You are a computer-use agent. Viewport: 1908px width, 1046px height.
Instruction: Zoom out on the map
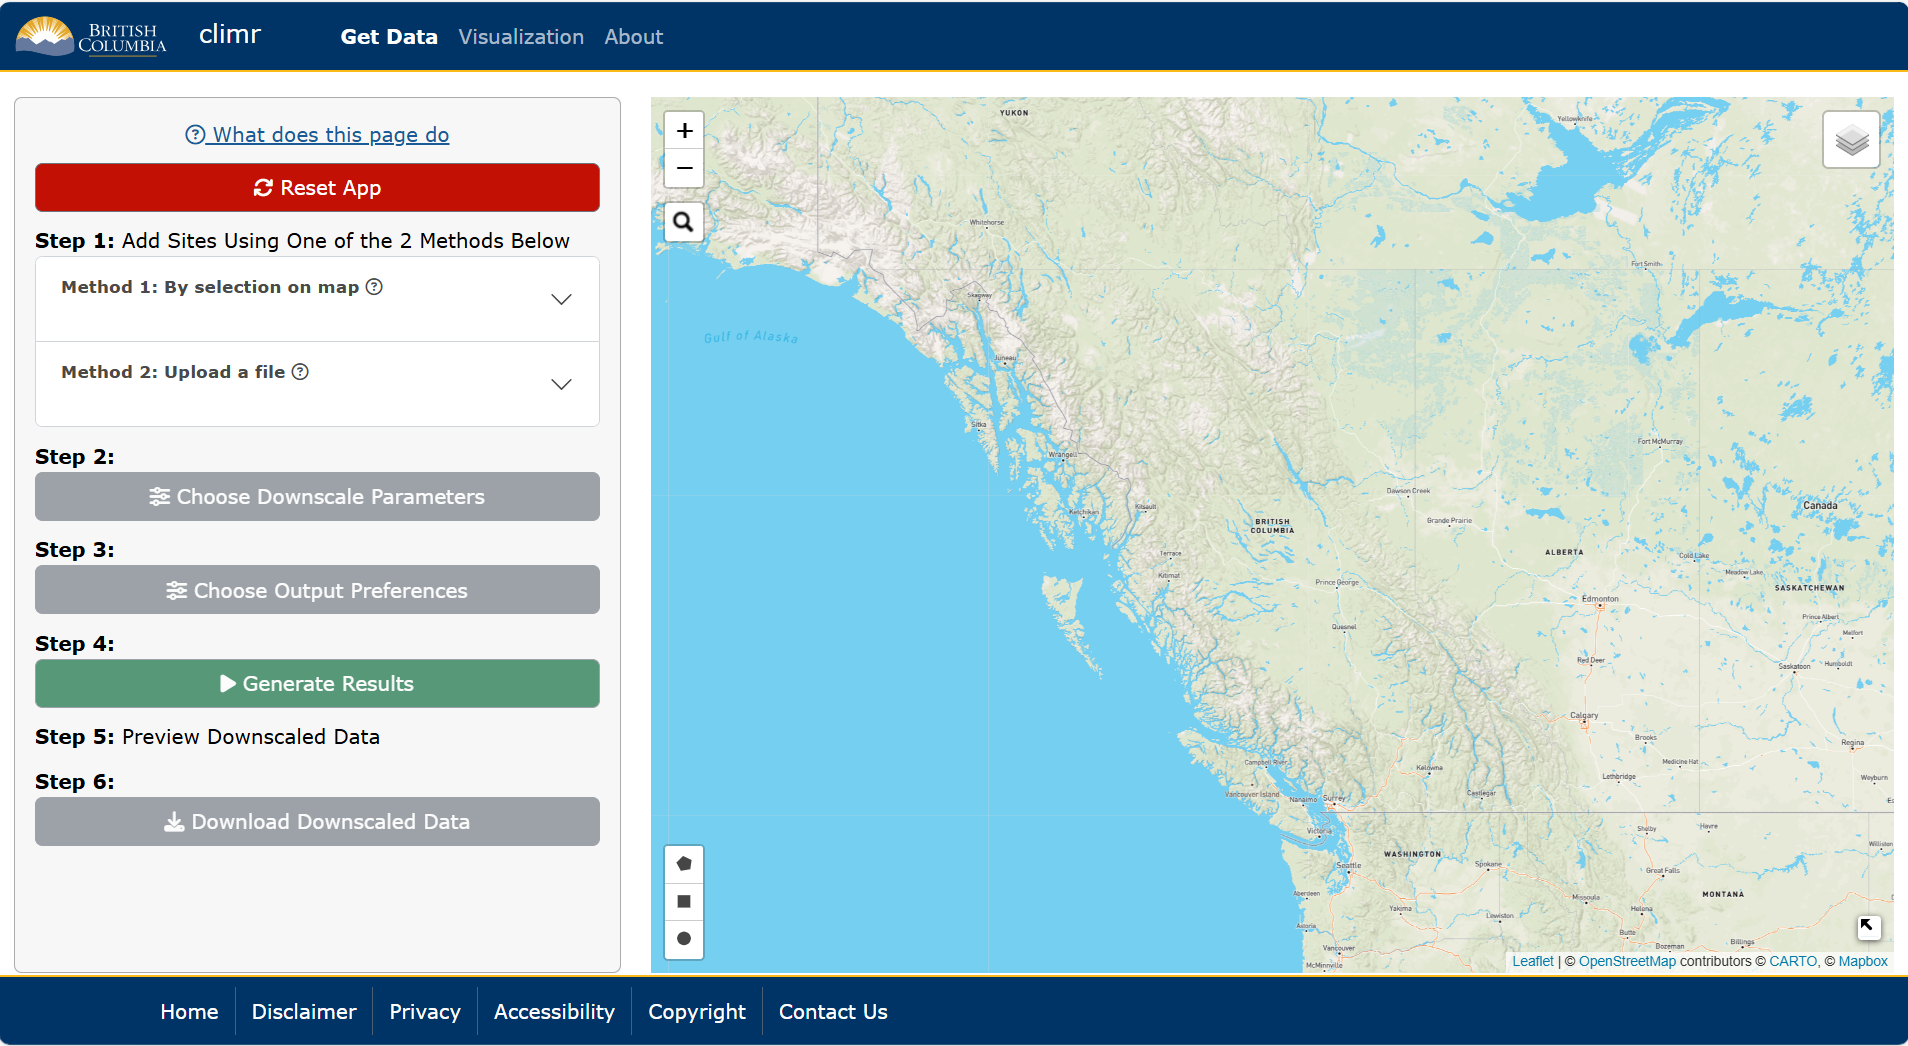(x=684, y=168)
